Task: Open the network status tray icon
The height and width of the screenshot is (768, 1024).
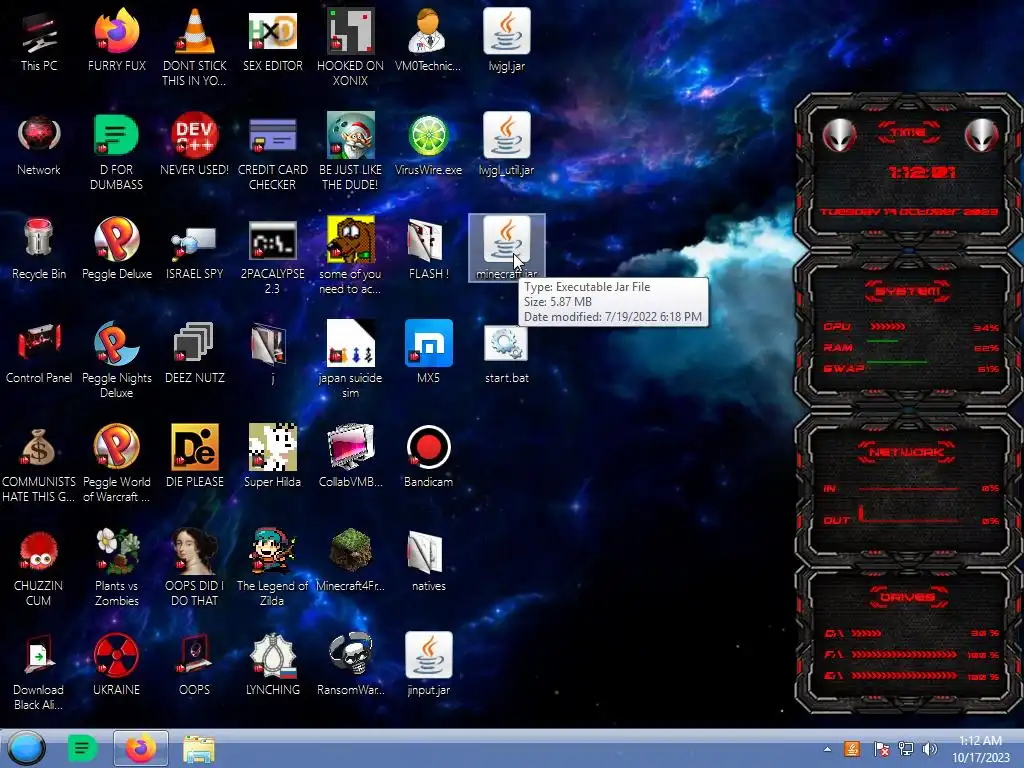Action: coord(905,749)
